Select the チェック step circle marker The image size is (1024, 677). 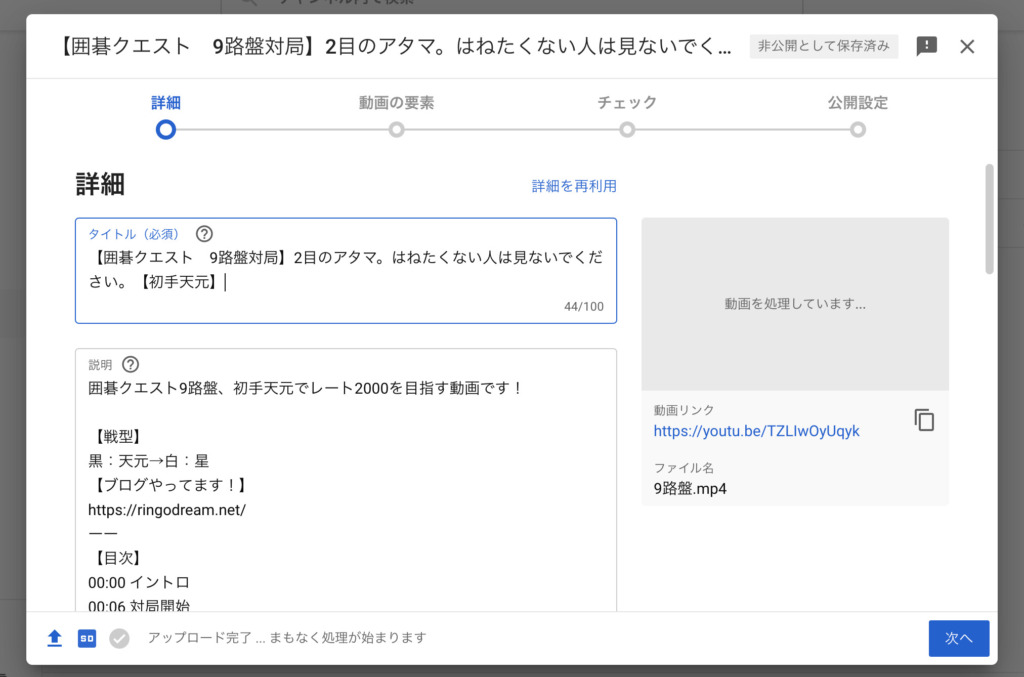tap(627, 129)
